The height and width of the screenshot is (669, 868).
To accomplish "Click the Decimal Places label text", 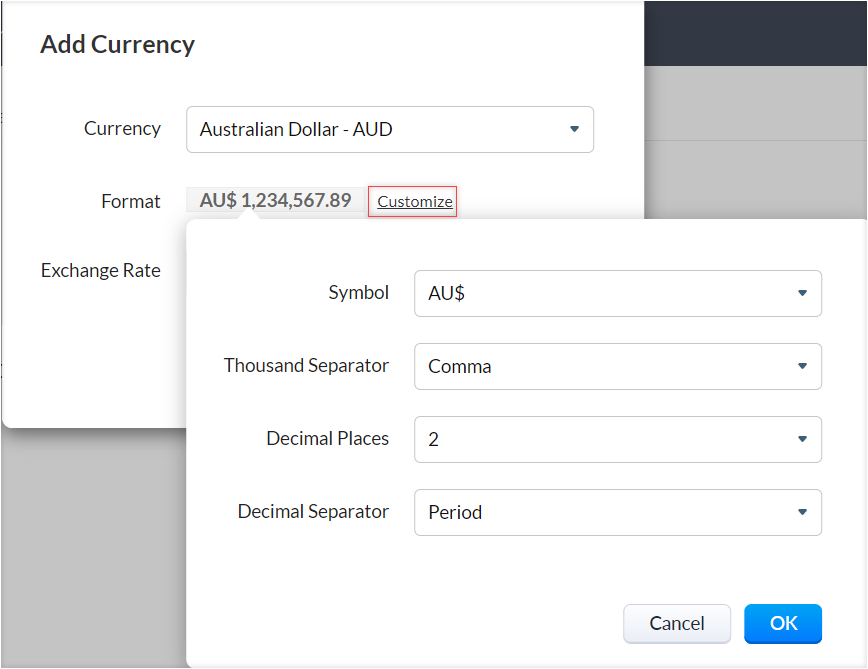I will click(x=327, y=438).
